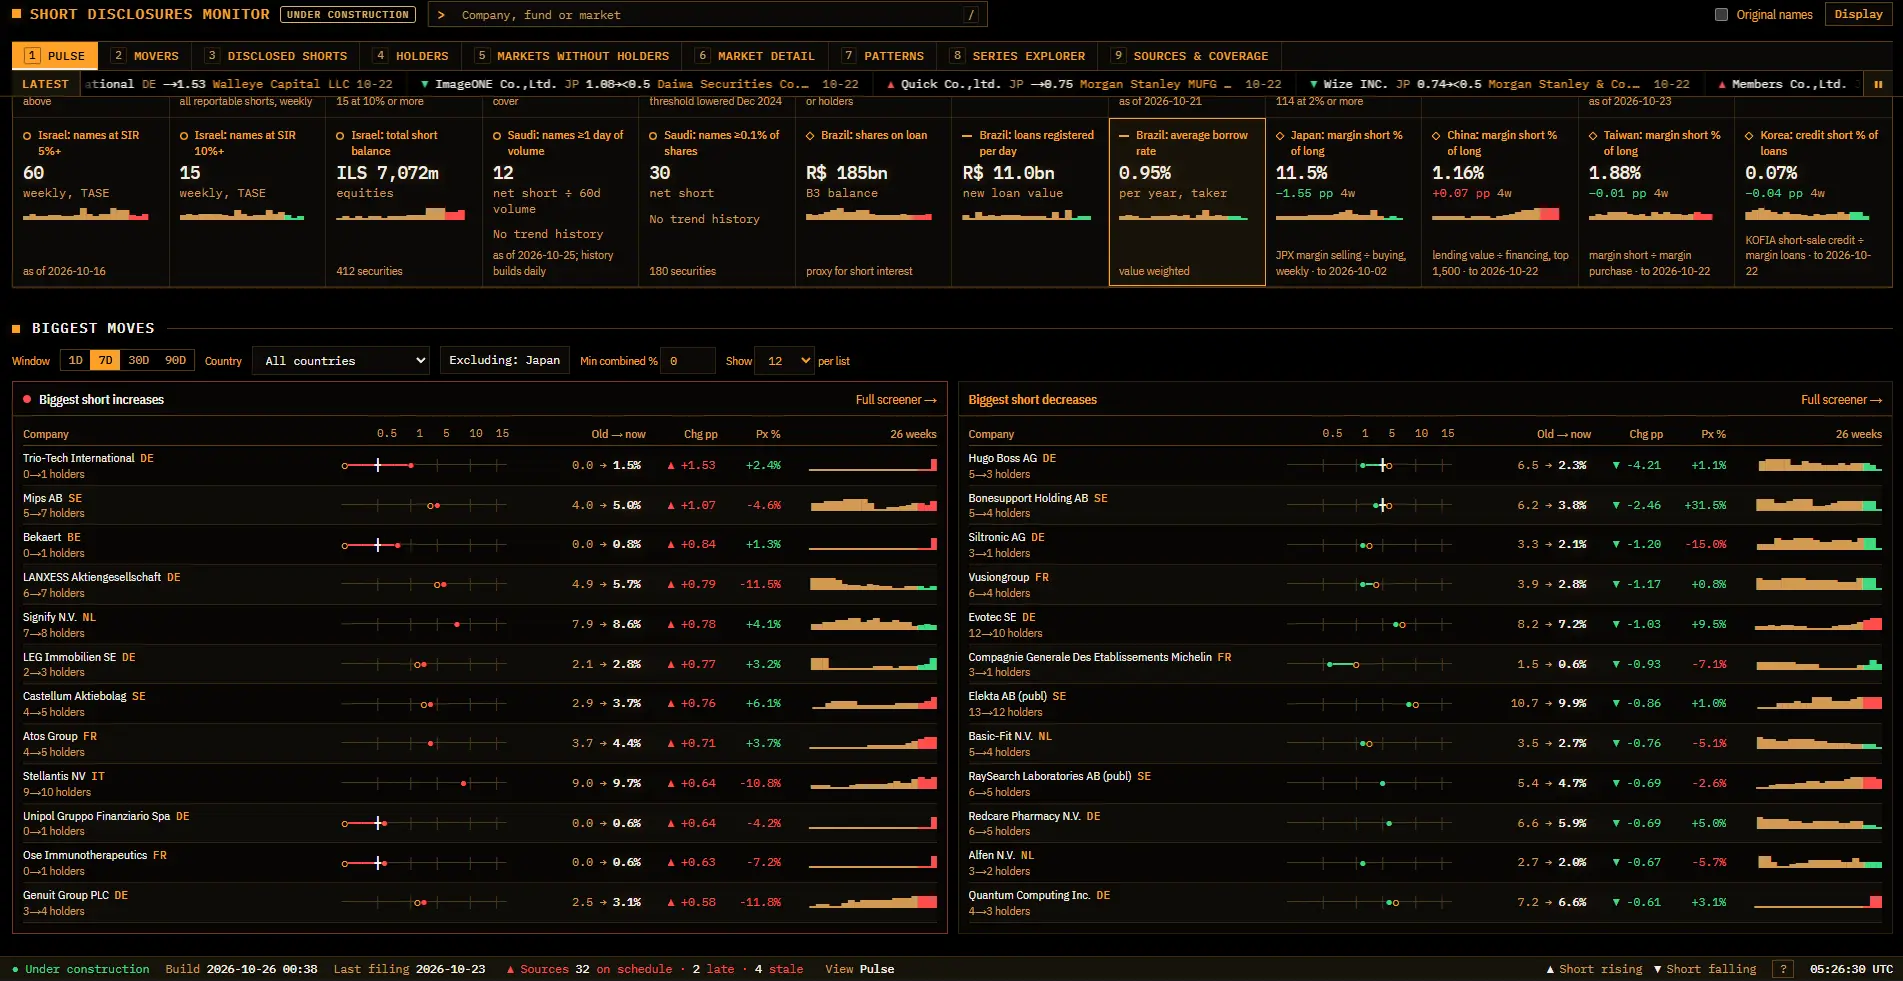The height and width of the screenshot is (981, 1903).
Task: Select LANXESS Aktiengesellschaft row
Action: tap(480, 585)
